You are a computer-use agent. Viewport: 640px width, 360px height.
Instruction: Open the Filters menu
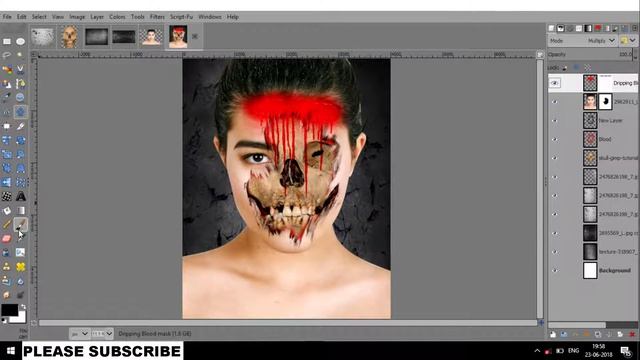pos(157,17)
